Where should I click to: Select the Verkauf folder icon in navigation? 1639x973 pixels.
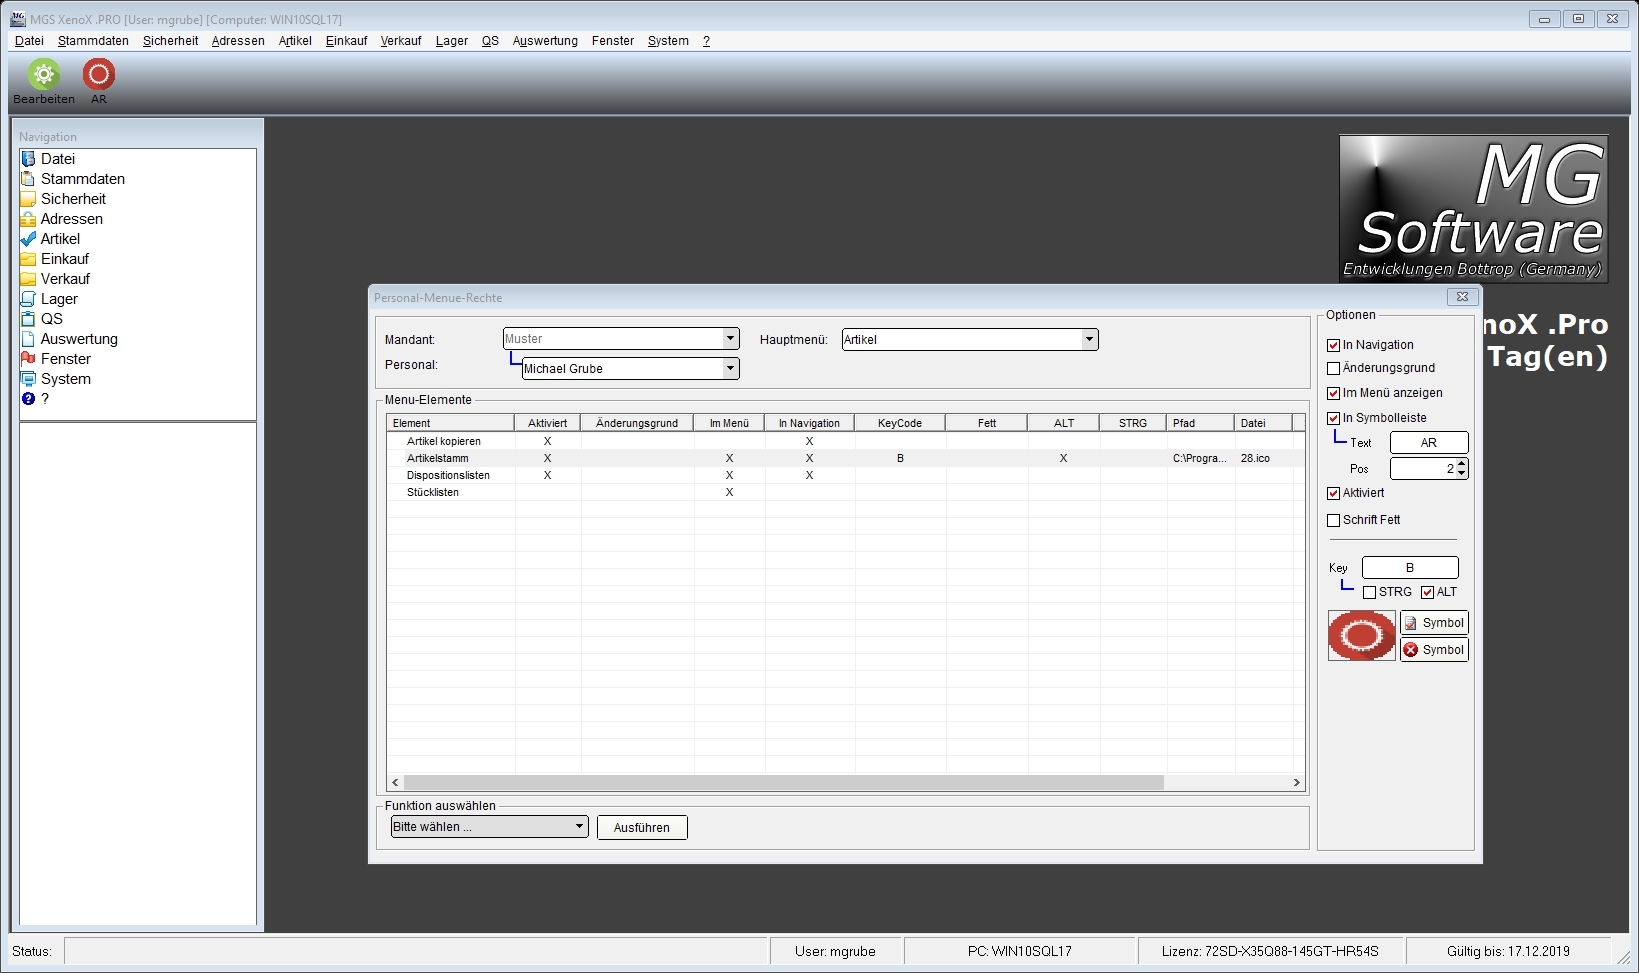28,279
